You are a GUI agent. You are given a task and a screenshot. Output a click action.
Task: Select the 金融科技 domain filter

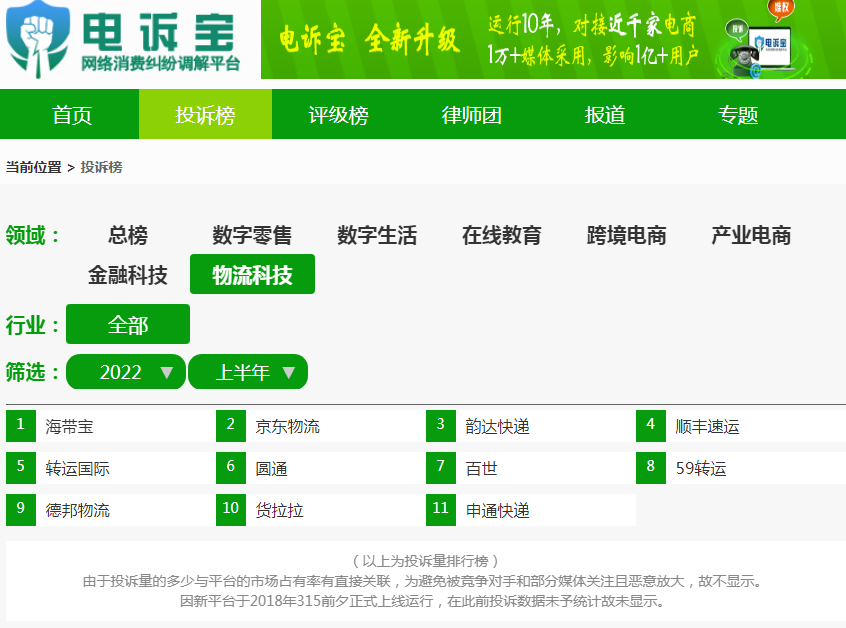(x=128, y=275)
